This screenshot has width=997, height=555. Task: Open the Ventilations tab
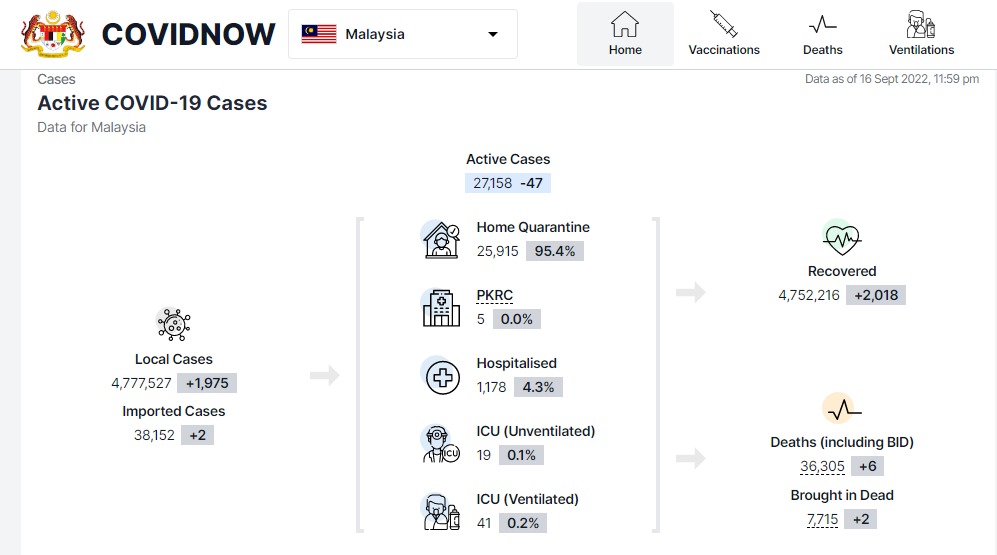pos(921,34)
